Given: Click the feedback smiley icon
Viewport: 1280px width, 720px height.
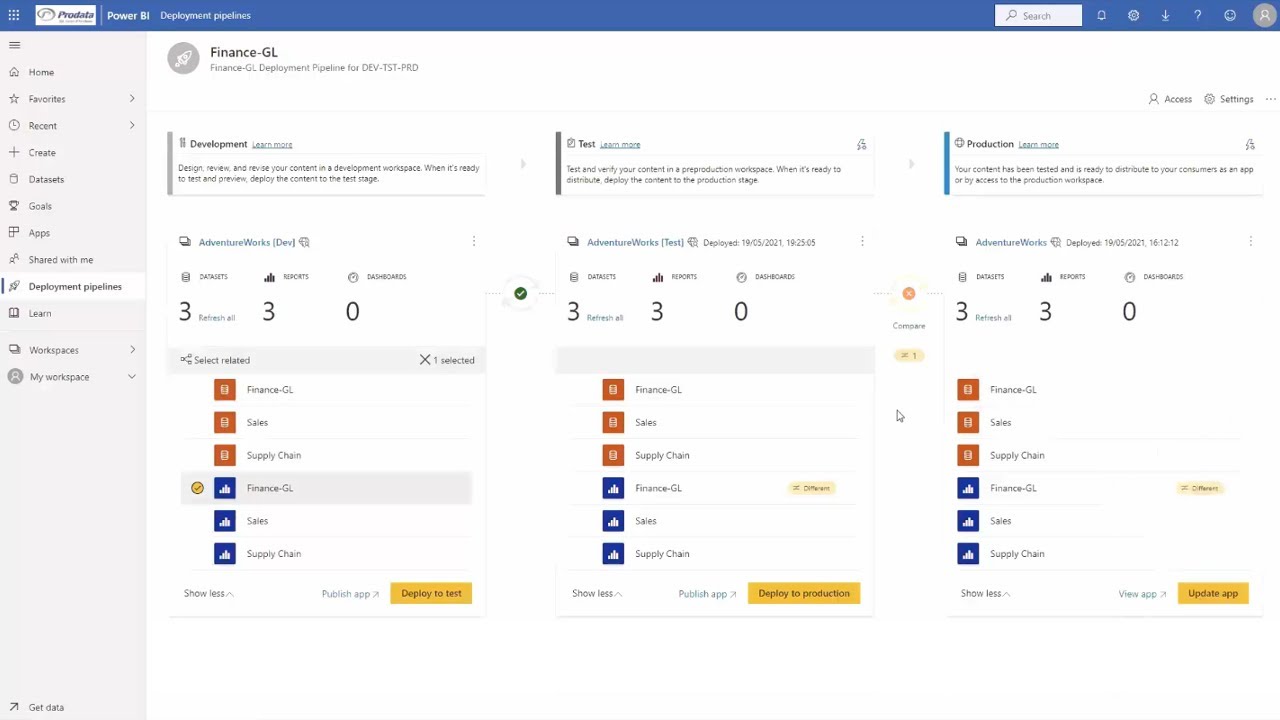Looking at the screenshot, I should pos(1230,15).
